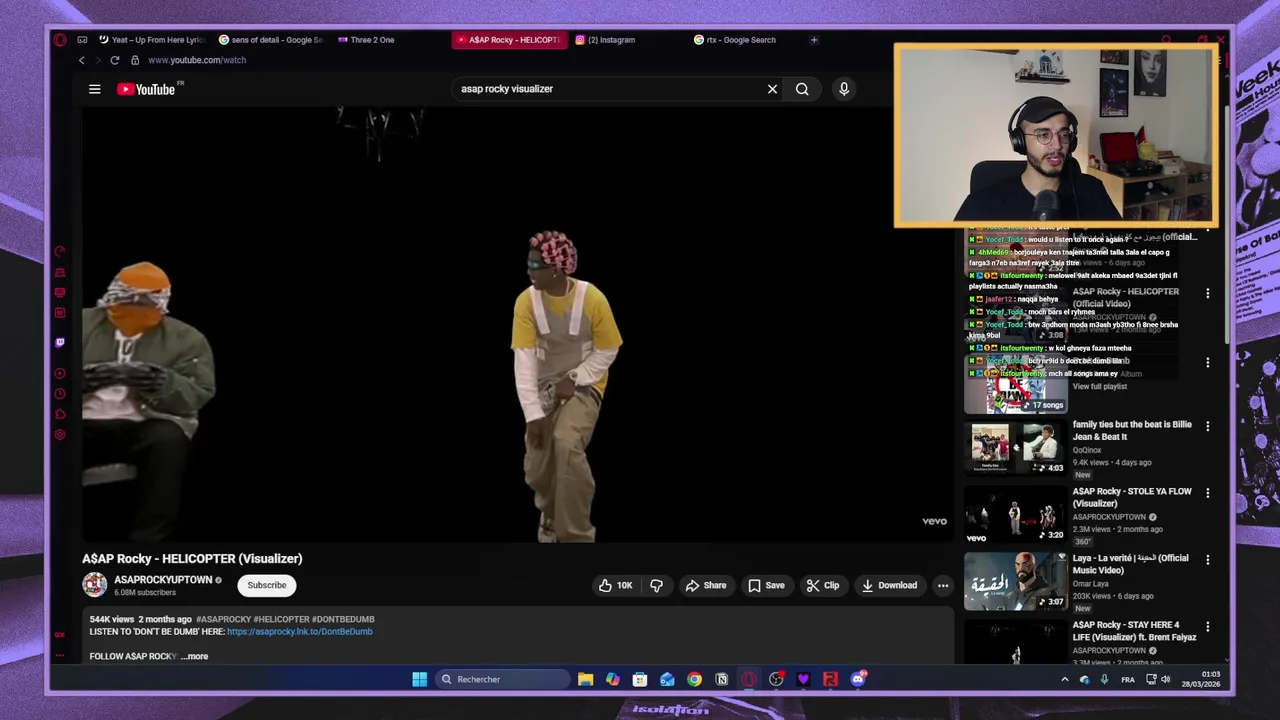
Task: Open the ASAPROCKYUPTOWN channel avatar
Action: click(x=95, y=585)
